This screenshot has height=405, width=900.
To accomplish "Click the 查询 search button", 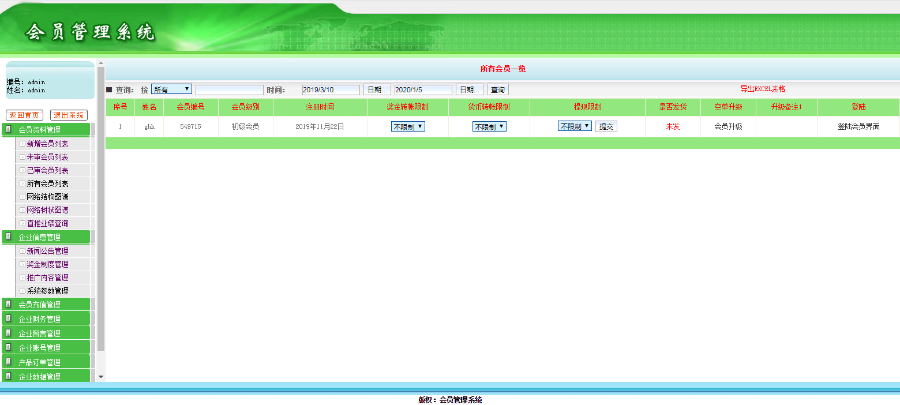I will [x=498, y=89].
